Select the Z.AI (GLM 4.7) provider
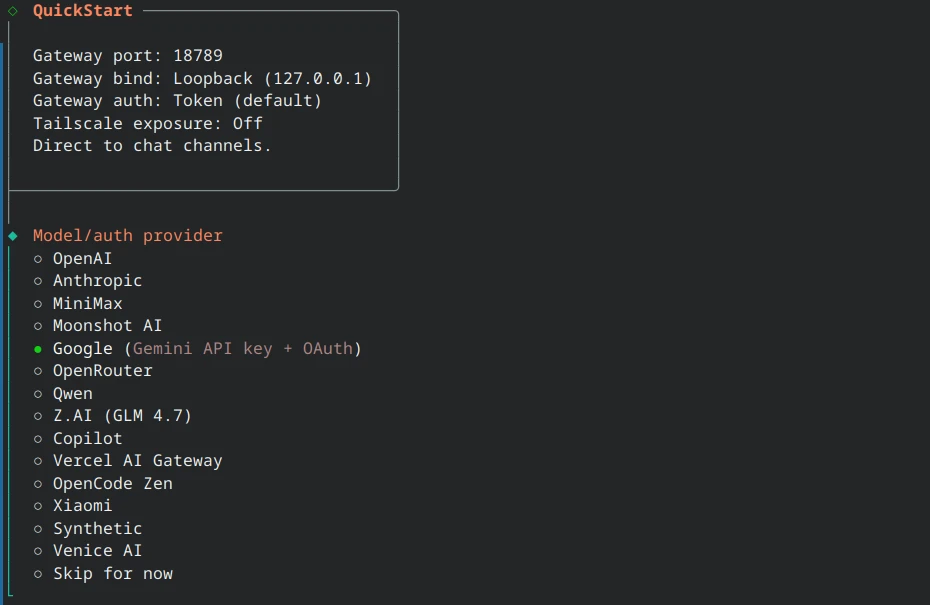 pyautogui.click(x=122, y=415)
